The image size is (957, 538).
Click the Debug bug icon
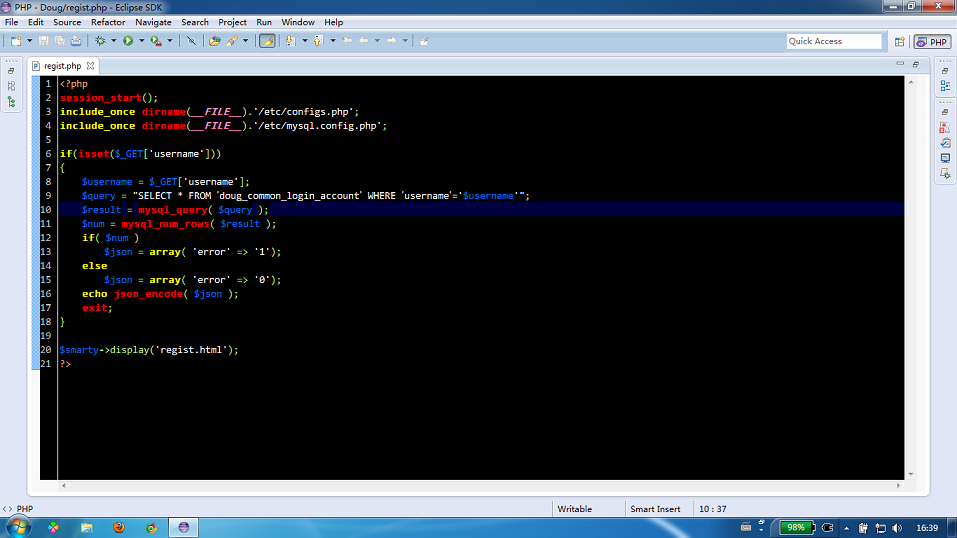(100, 41)
